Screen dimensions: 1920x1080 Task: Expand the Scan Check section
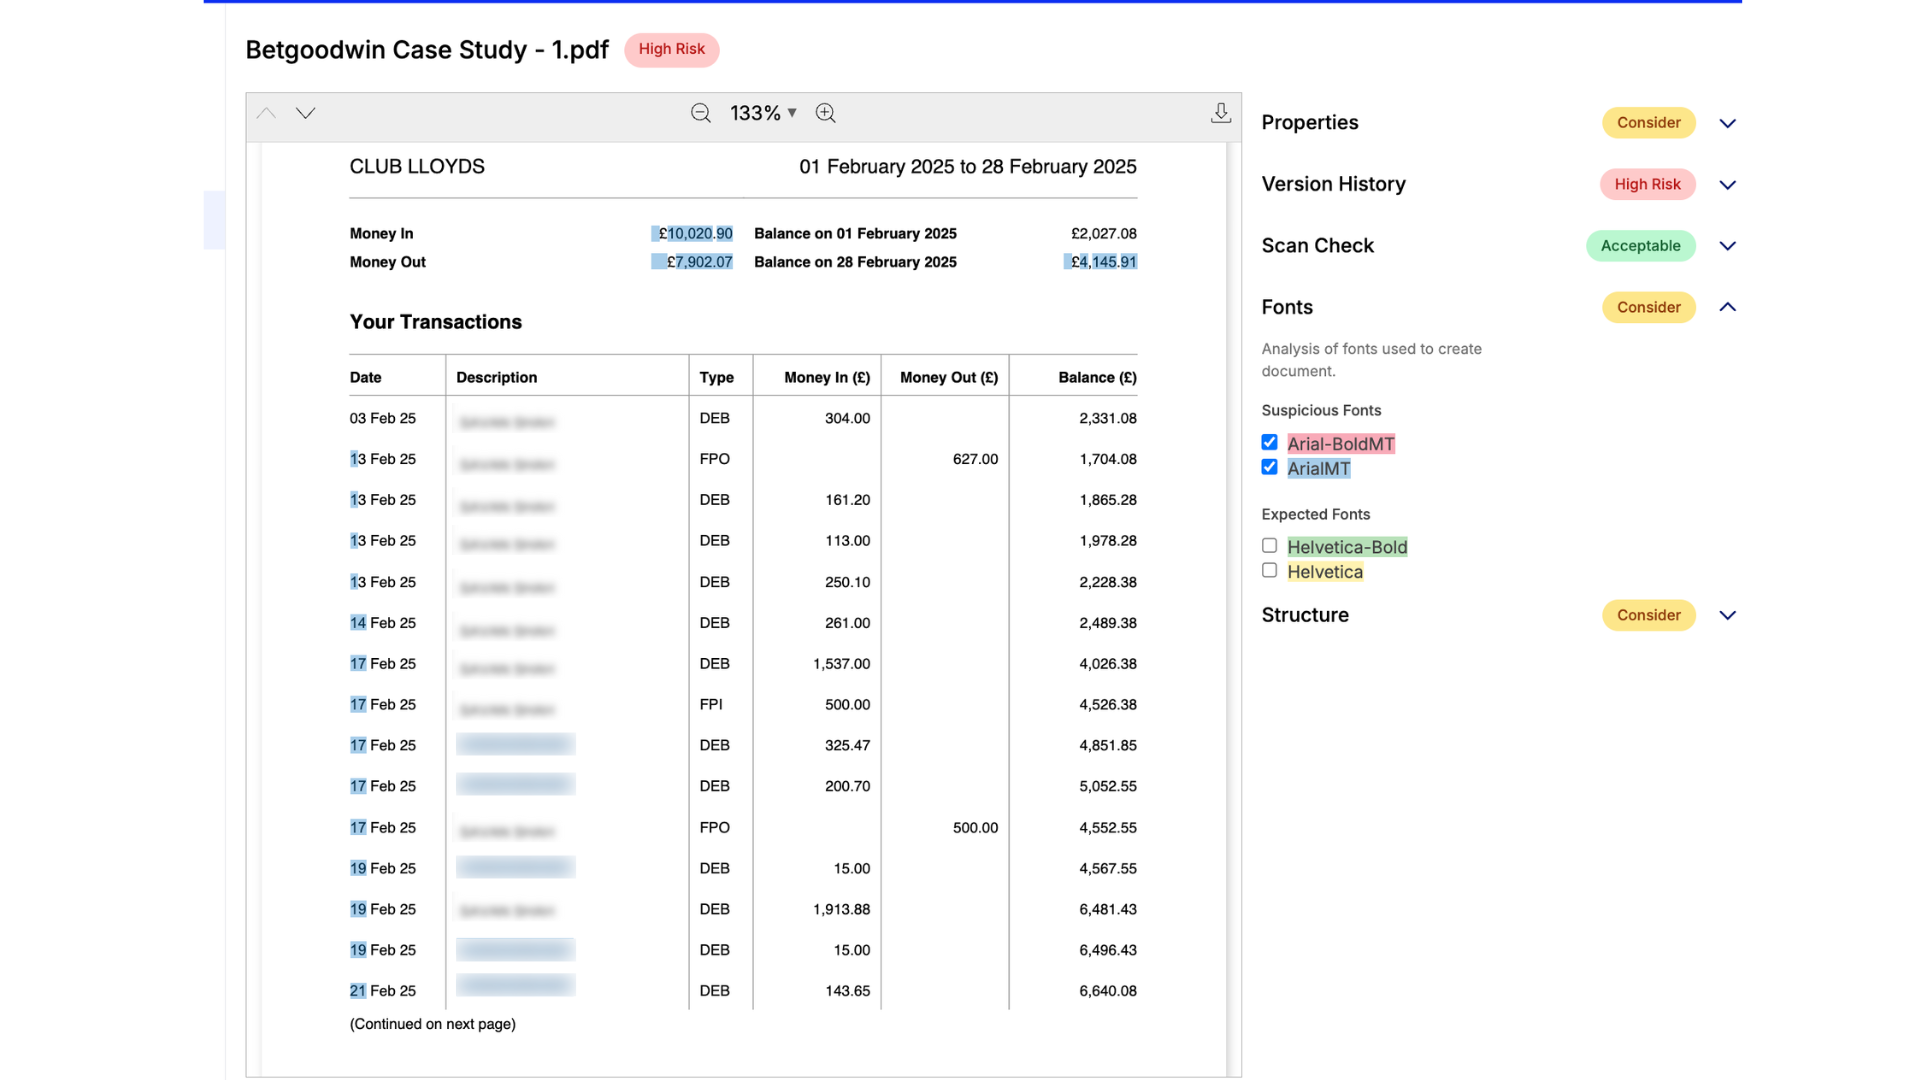(1727, 246)
